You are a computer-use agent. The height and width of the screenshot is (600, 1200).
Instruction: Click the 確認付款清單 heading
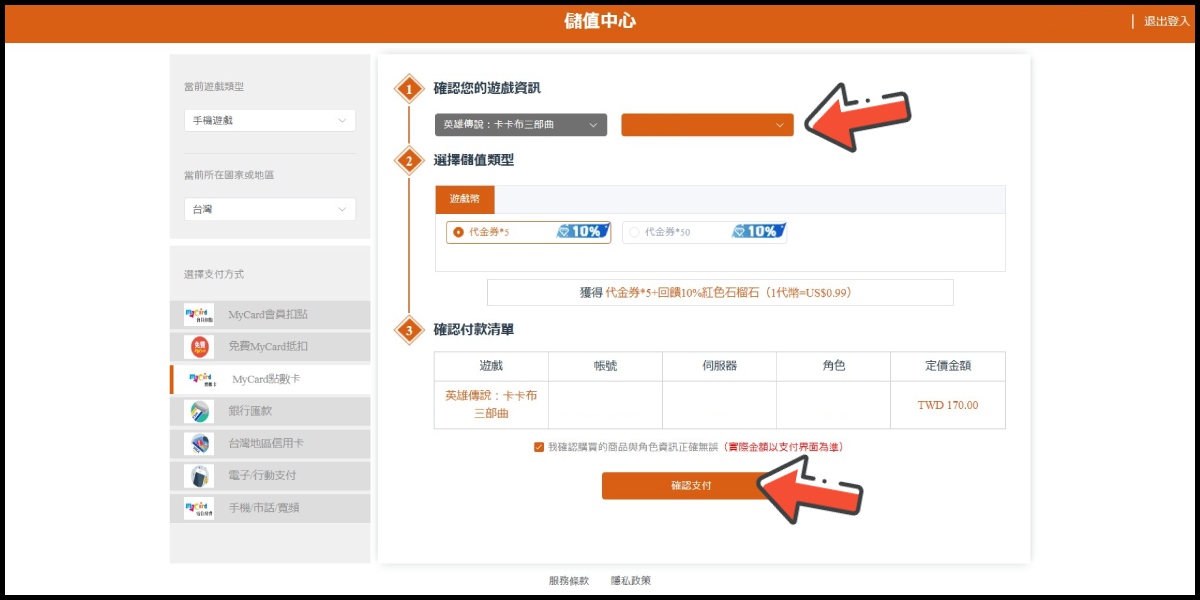474,329
